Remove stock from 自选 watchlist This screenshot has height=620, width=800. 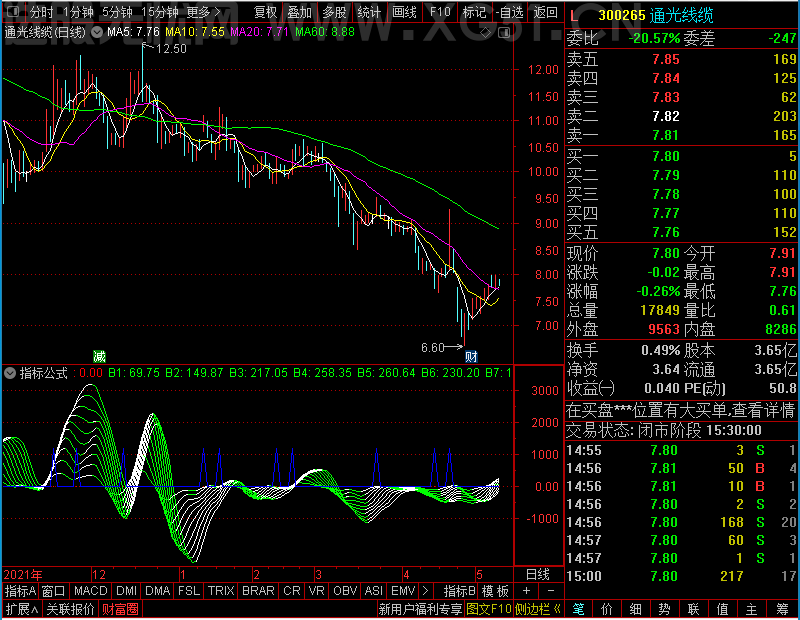(x=510, y=12)
